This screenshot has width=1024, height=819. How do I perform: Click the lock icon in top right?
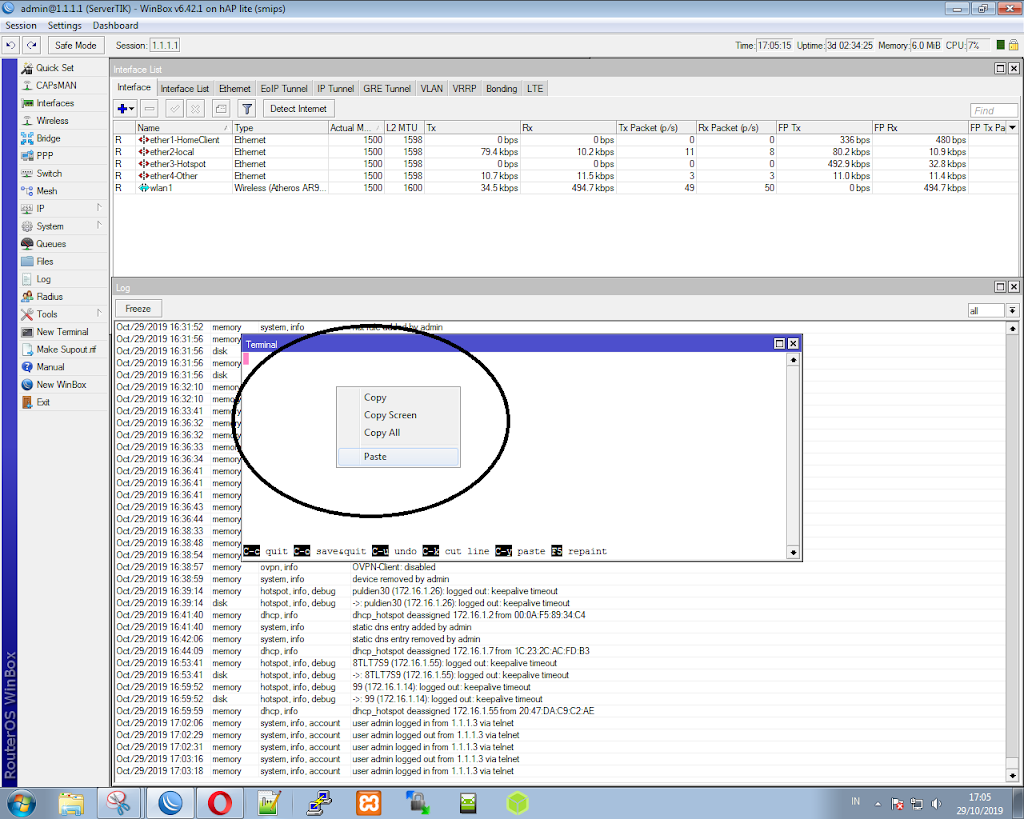(1014, 45)
